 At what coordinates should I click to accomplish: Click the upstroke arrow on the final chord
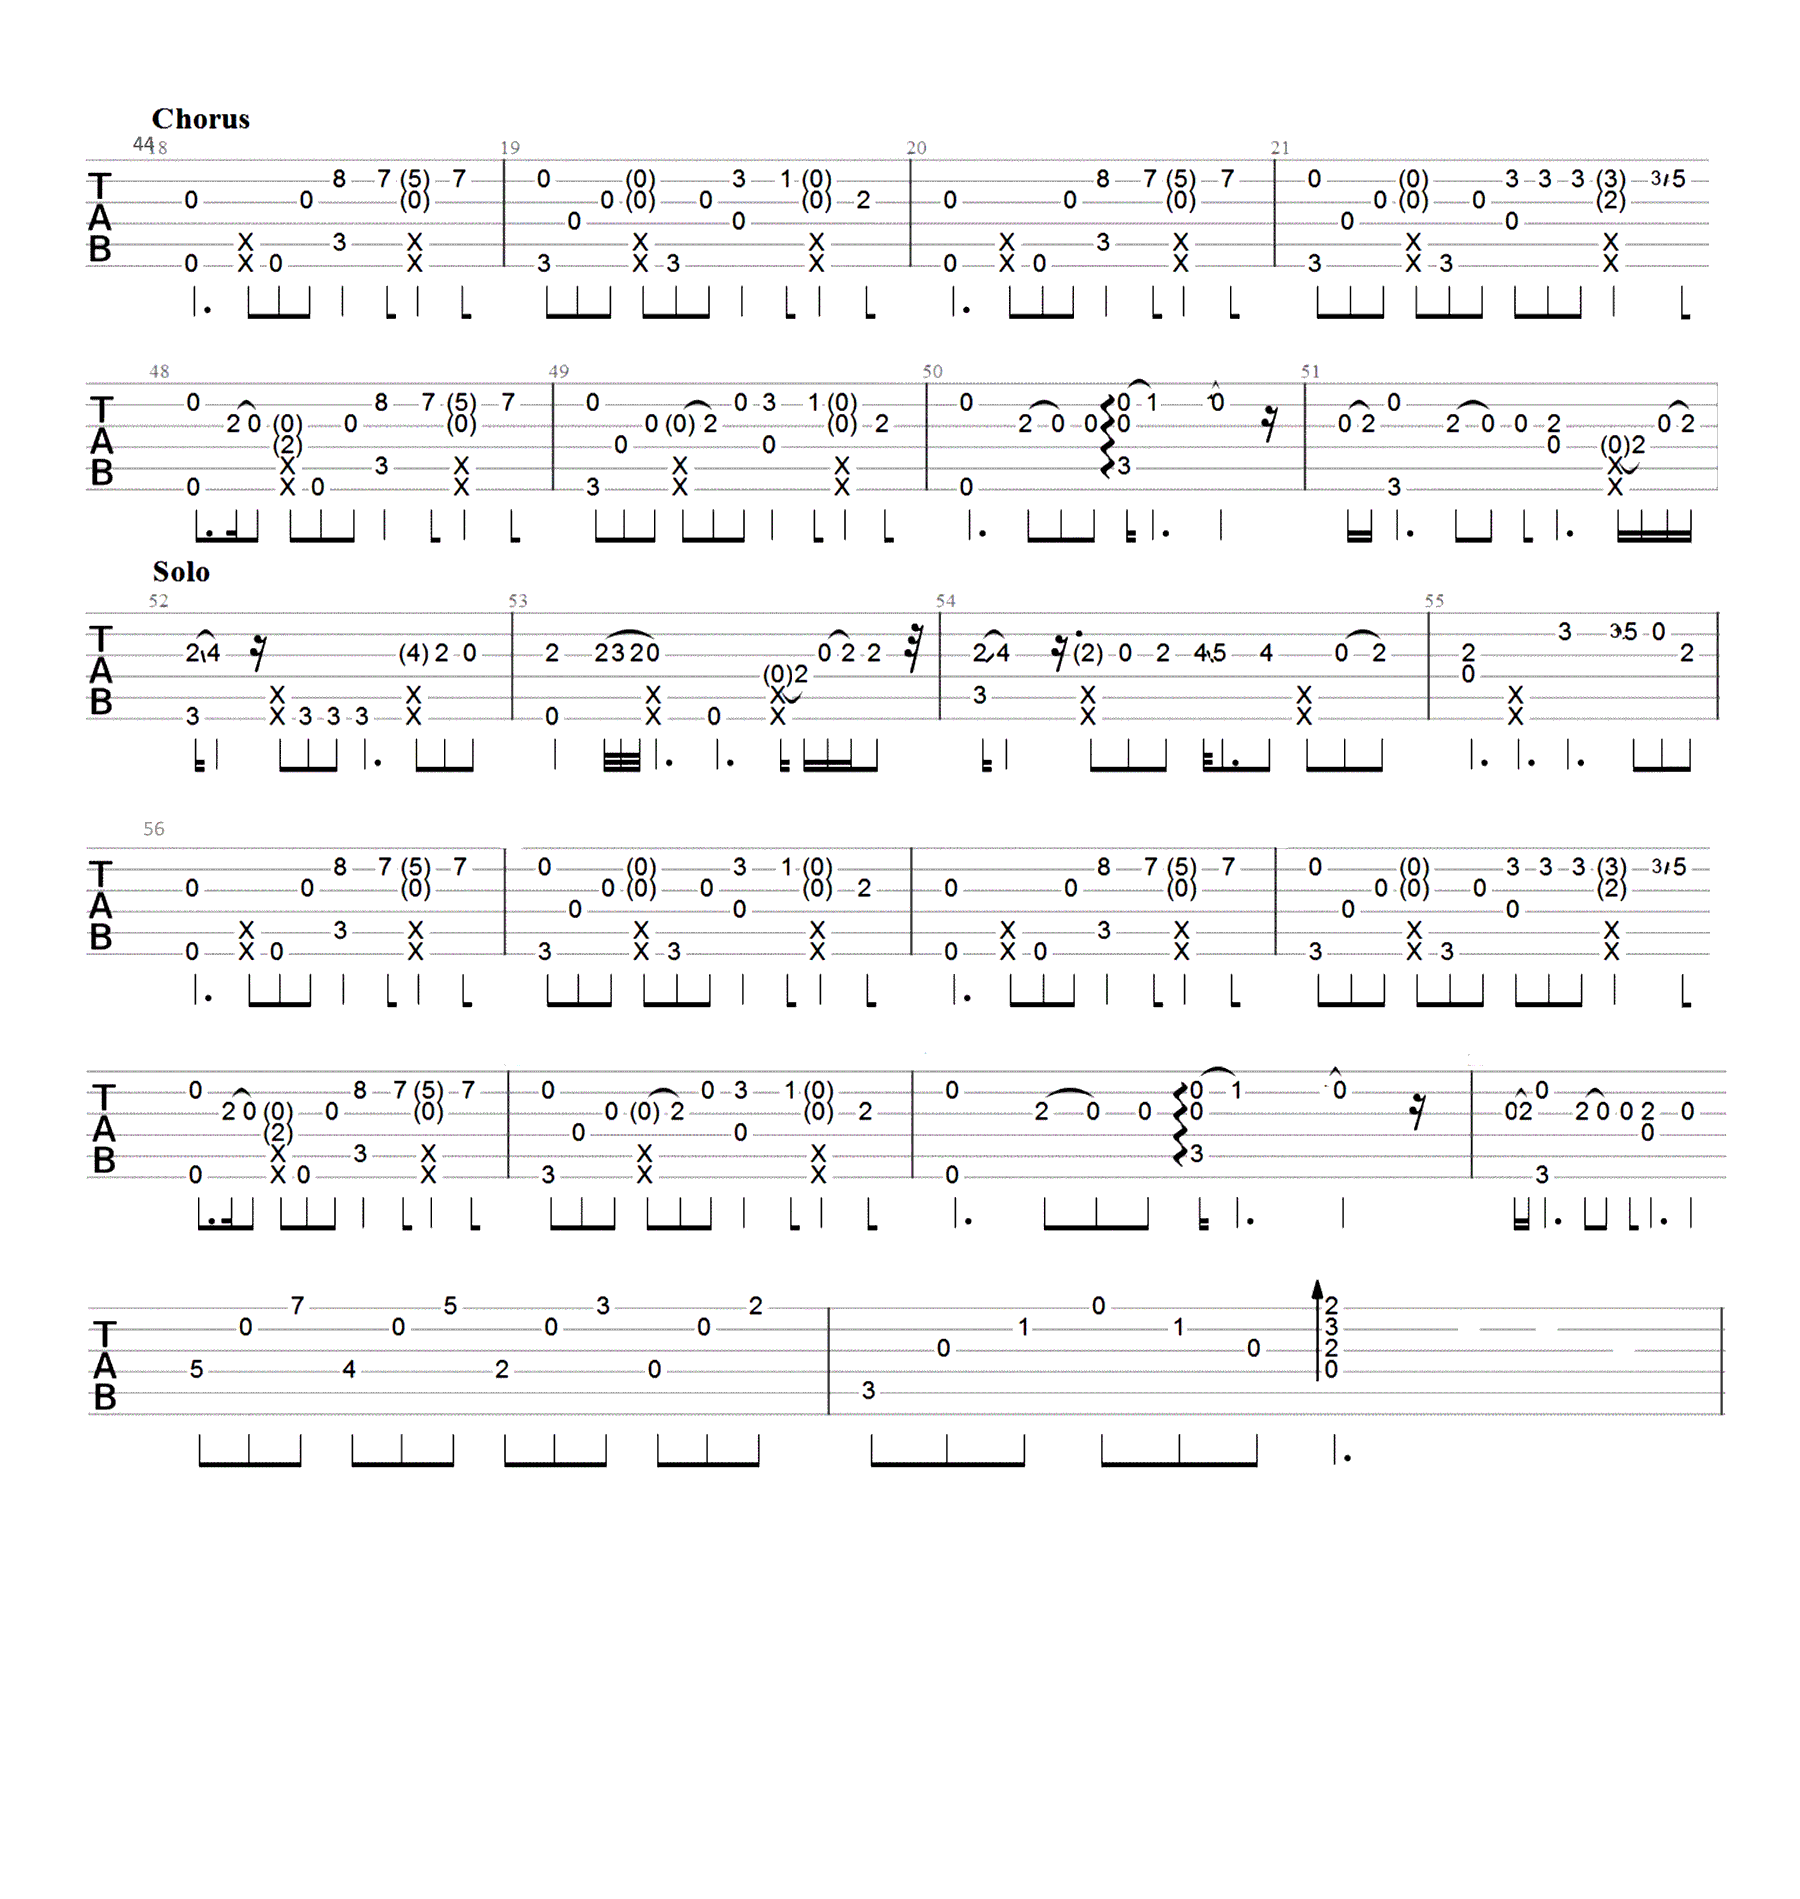click(x=1317, y=1330)
